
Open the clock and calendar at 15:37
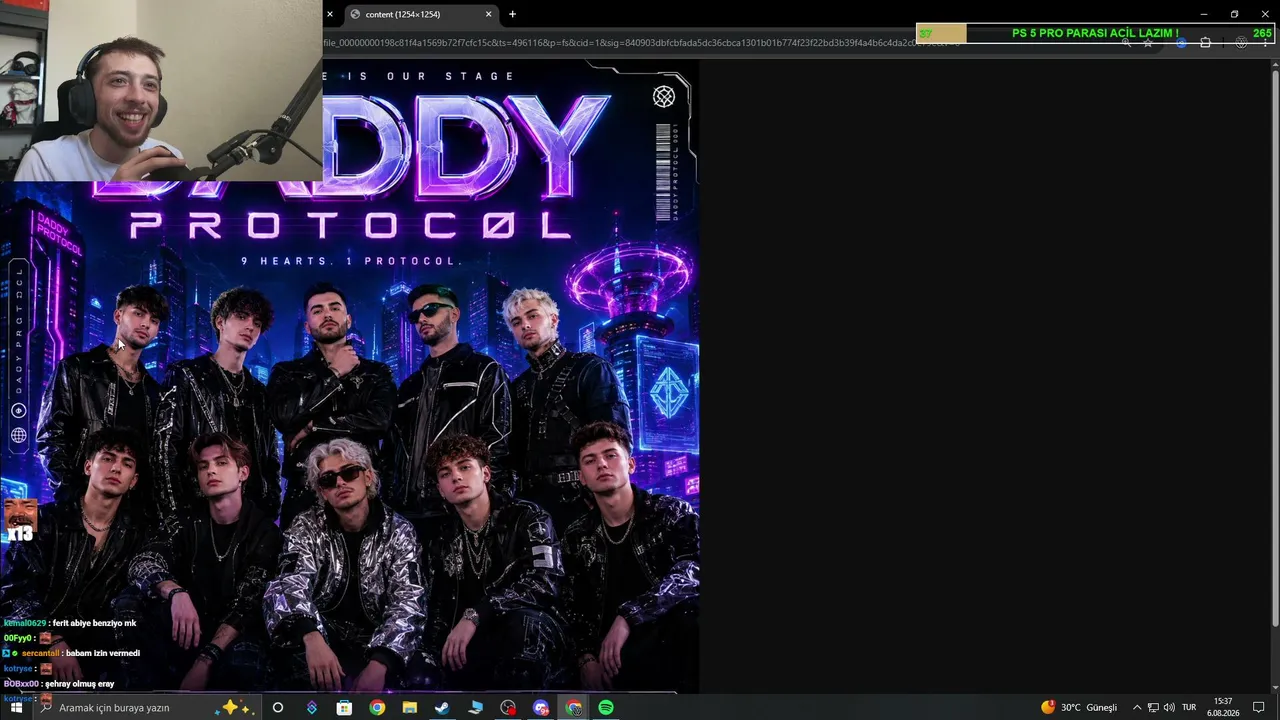1222,707
